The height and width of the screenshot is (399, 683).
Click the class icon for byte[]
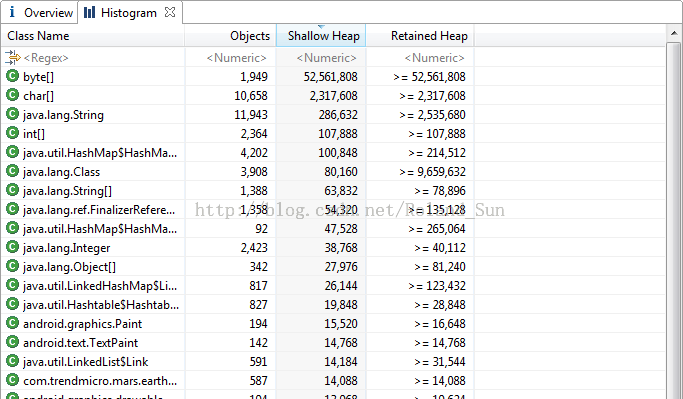(13, 76)
